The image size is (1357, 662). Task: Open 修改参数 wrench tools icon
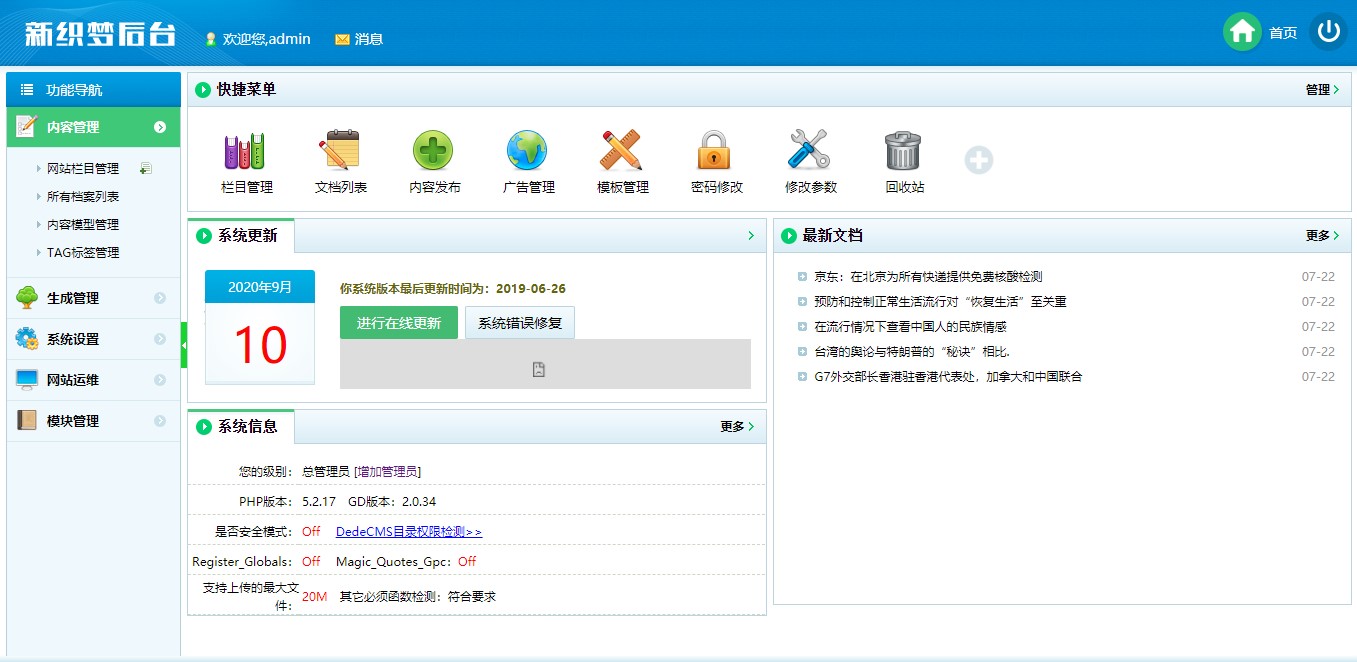tap(809, 151)
